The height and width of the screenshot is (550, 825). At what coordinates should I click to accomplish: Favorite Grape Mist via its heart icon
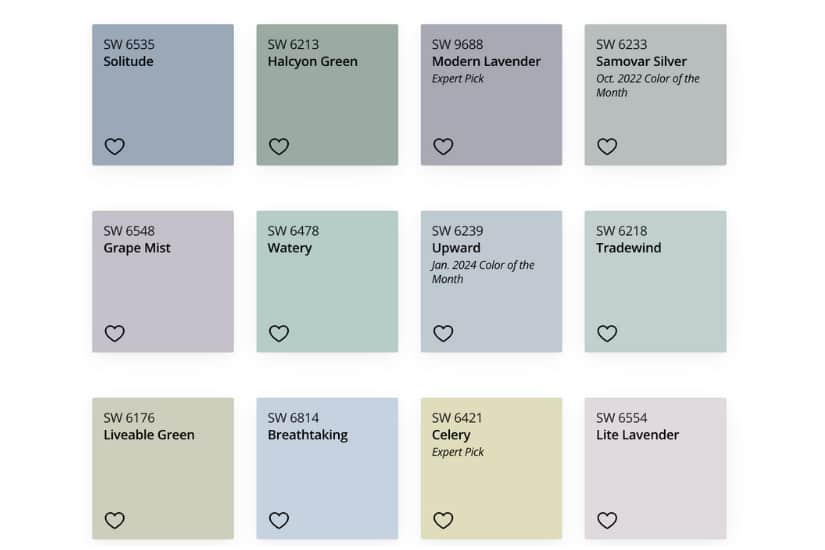click(115, 334)
